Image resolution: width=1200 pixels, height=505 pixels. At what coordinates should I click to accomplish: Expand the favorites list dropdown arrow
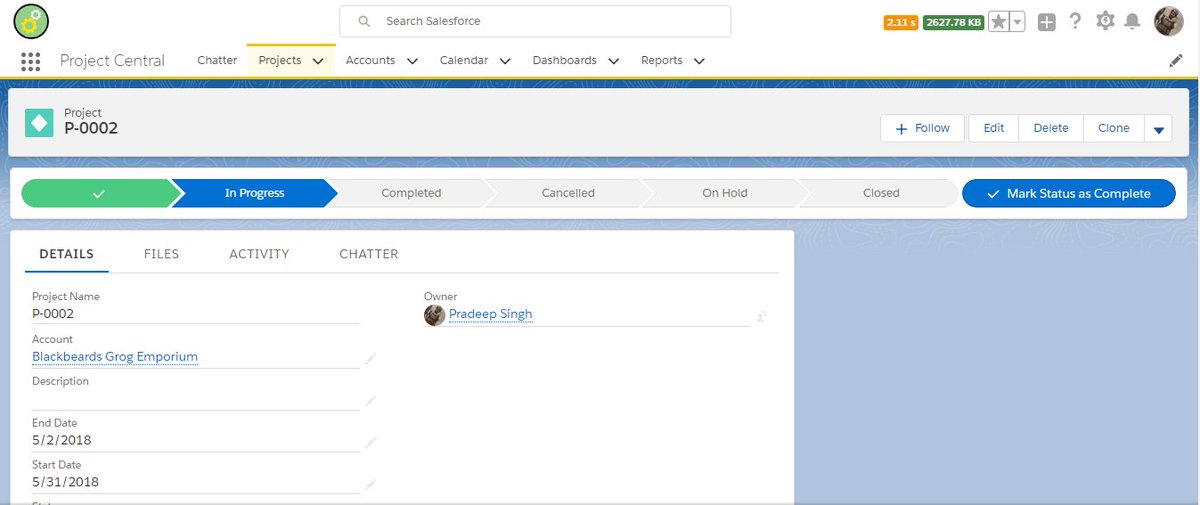pyautogui.click(x=1017, y=22)
